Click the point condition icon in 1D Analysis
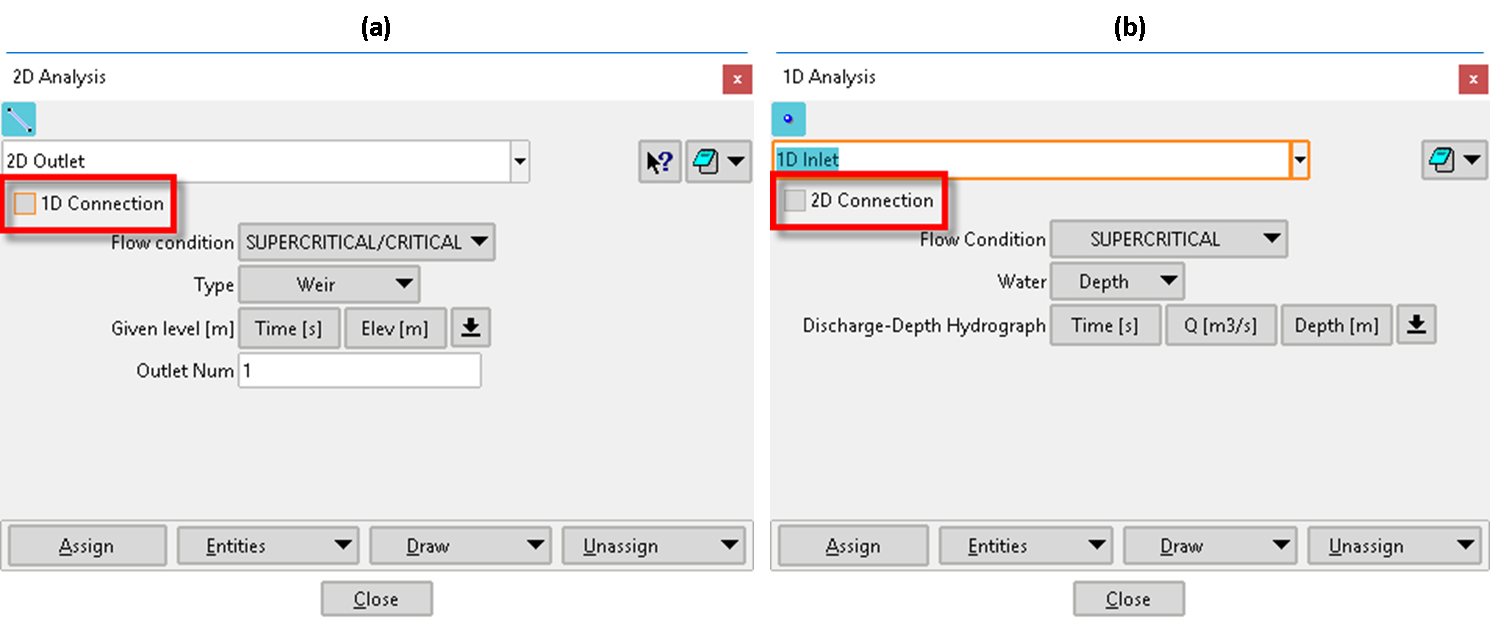 788,120
